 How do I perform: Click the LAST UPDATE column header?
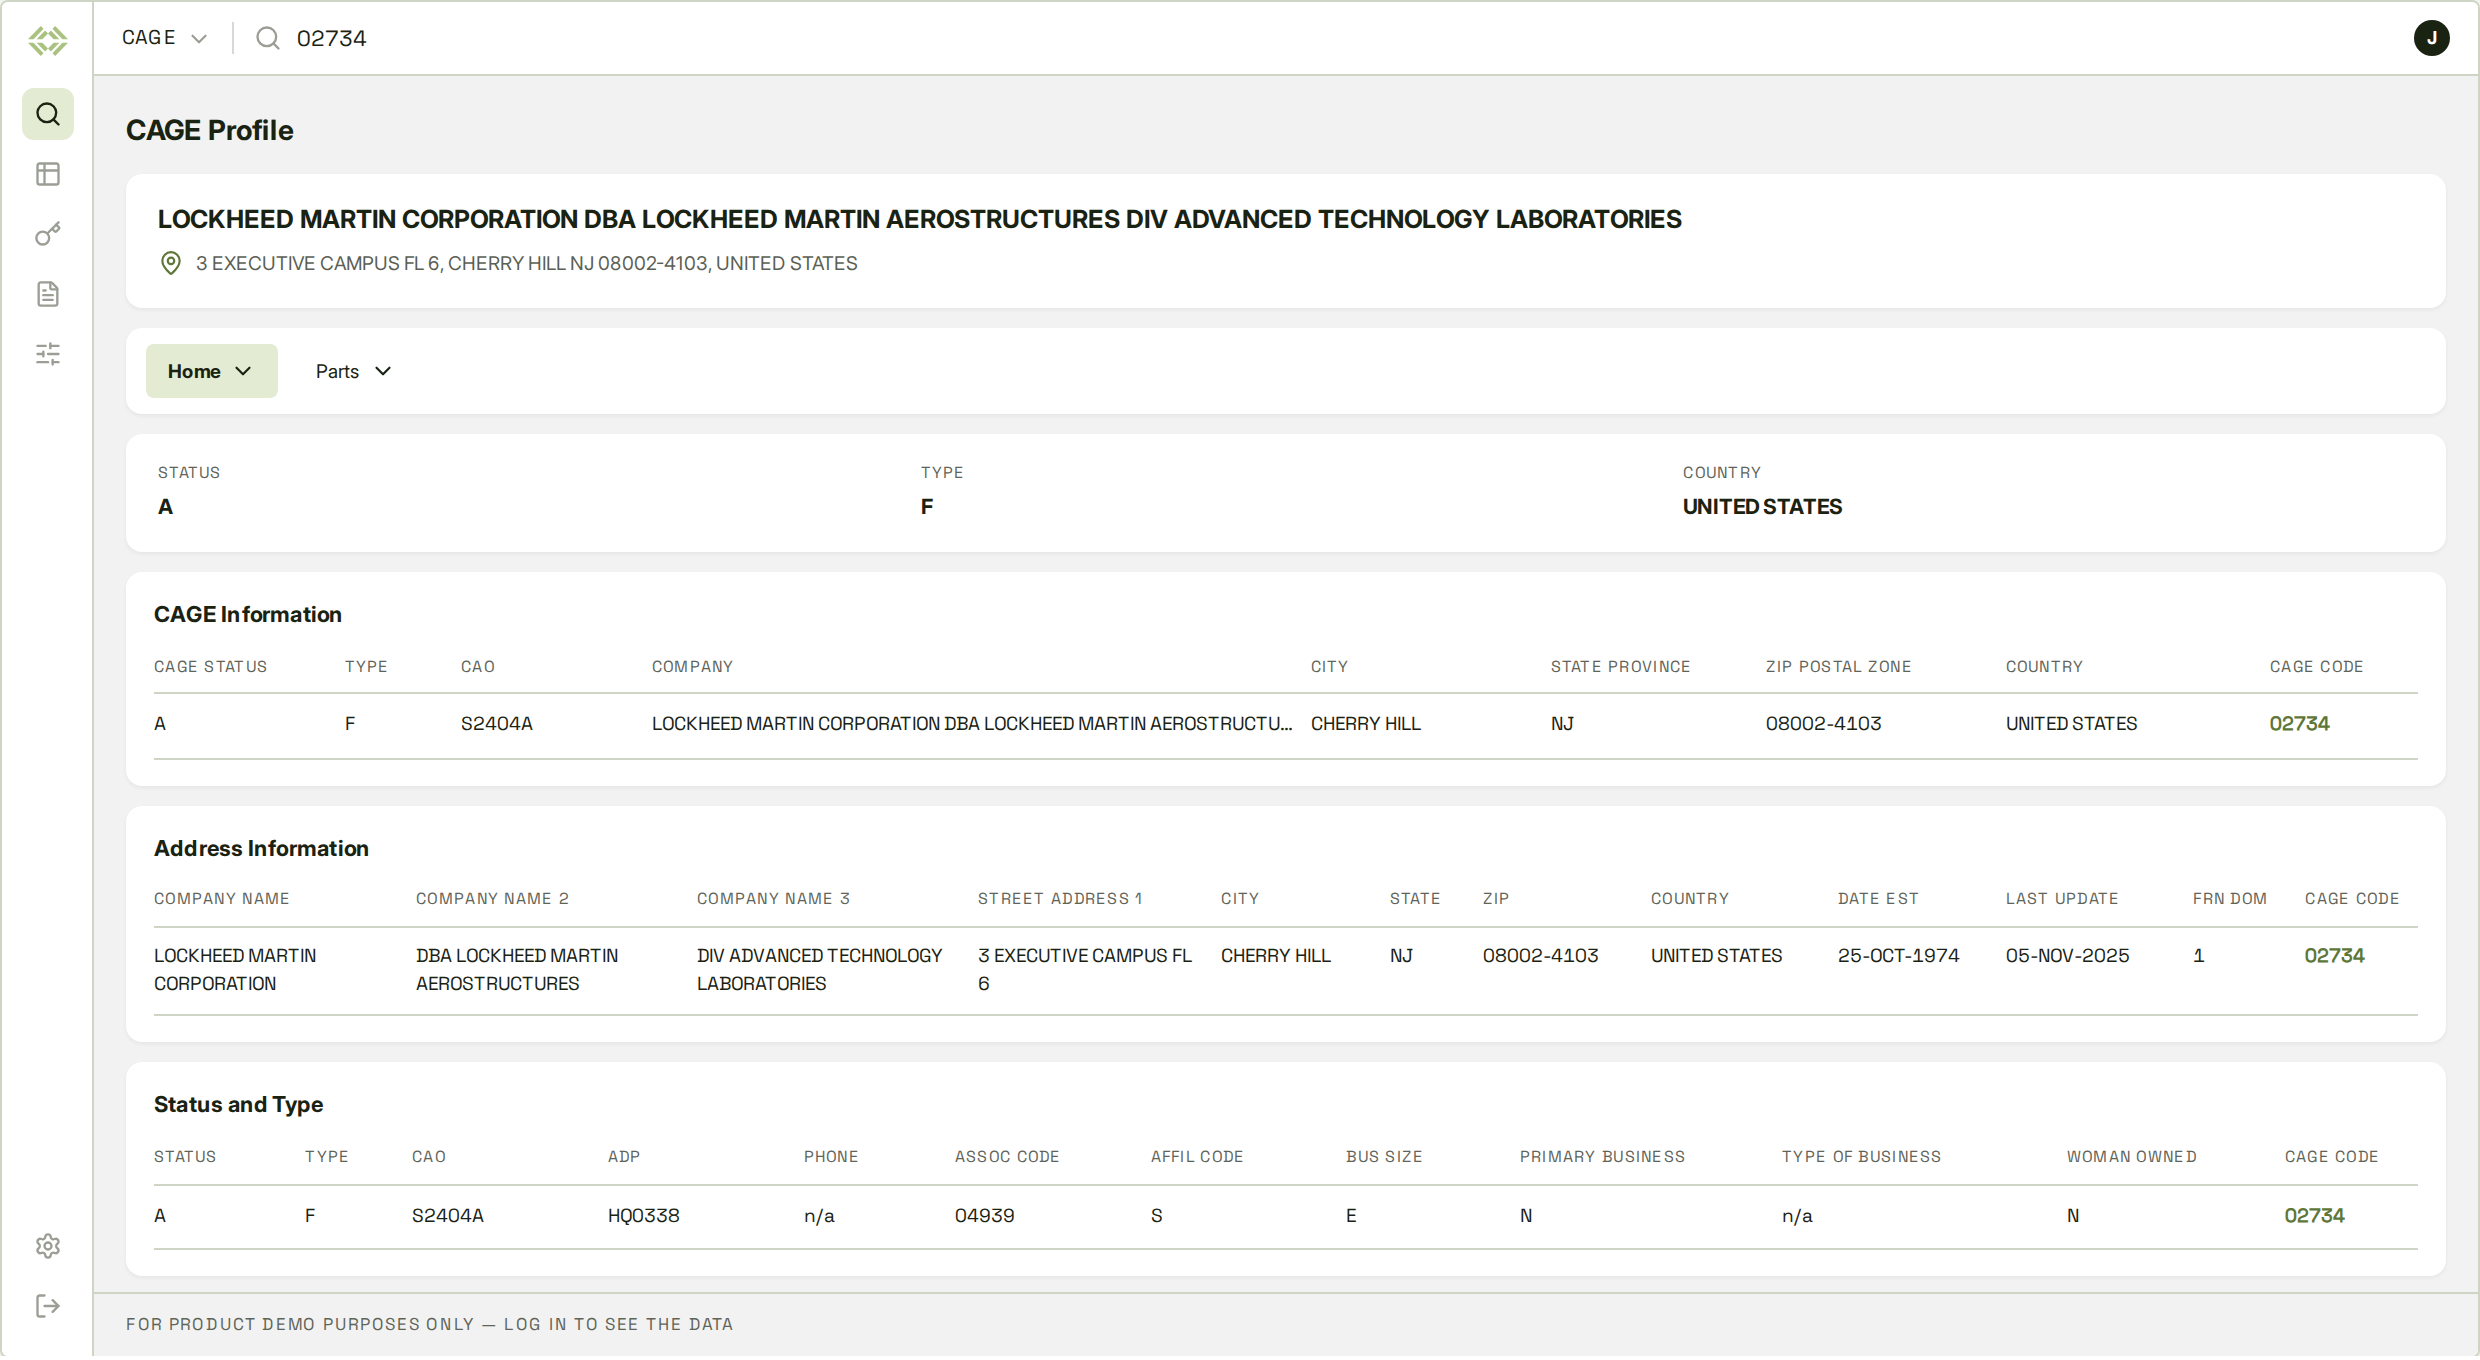pyautogui.click(x=2062, y=898)
